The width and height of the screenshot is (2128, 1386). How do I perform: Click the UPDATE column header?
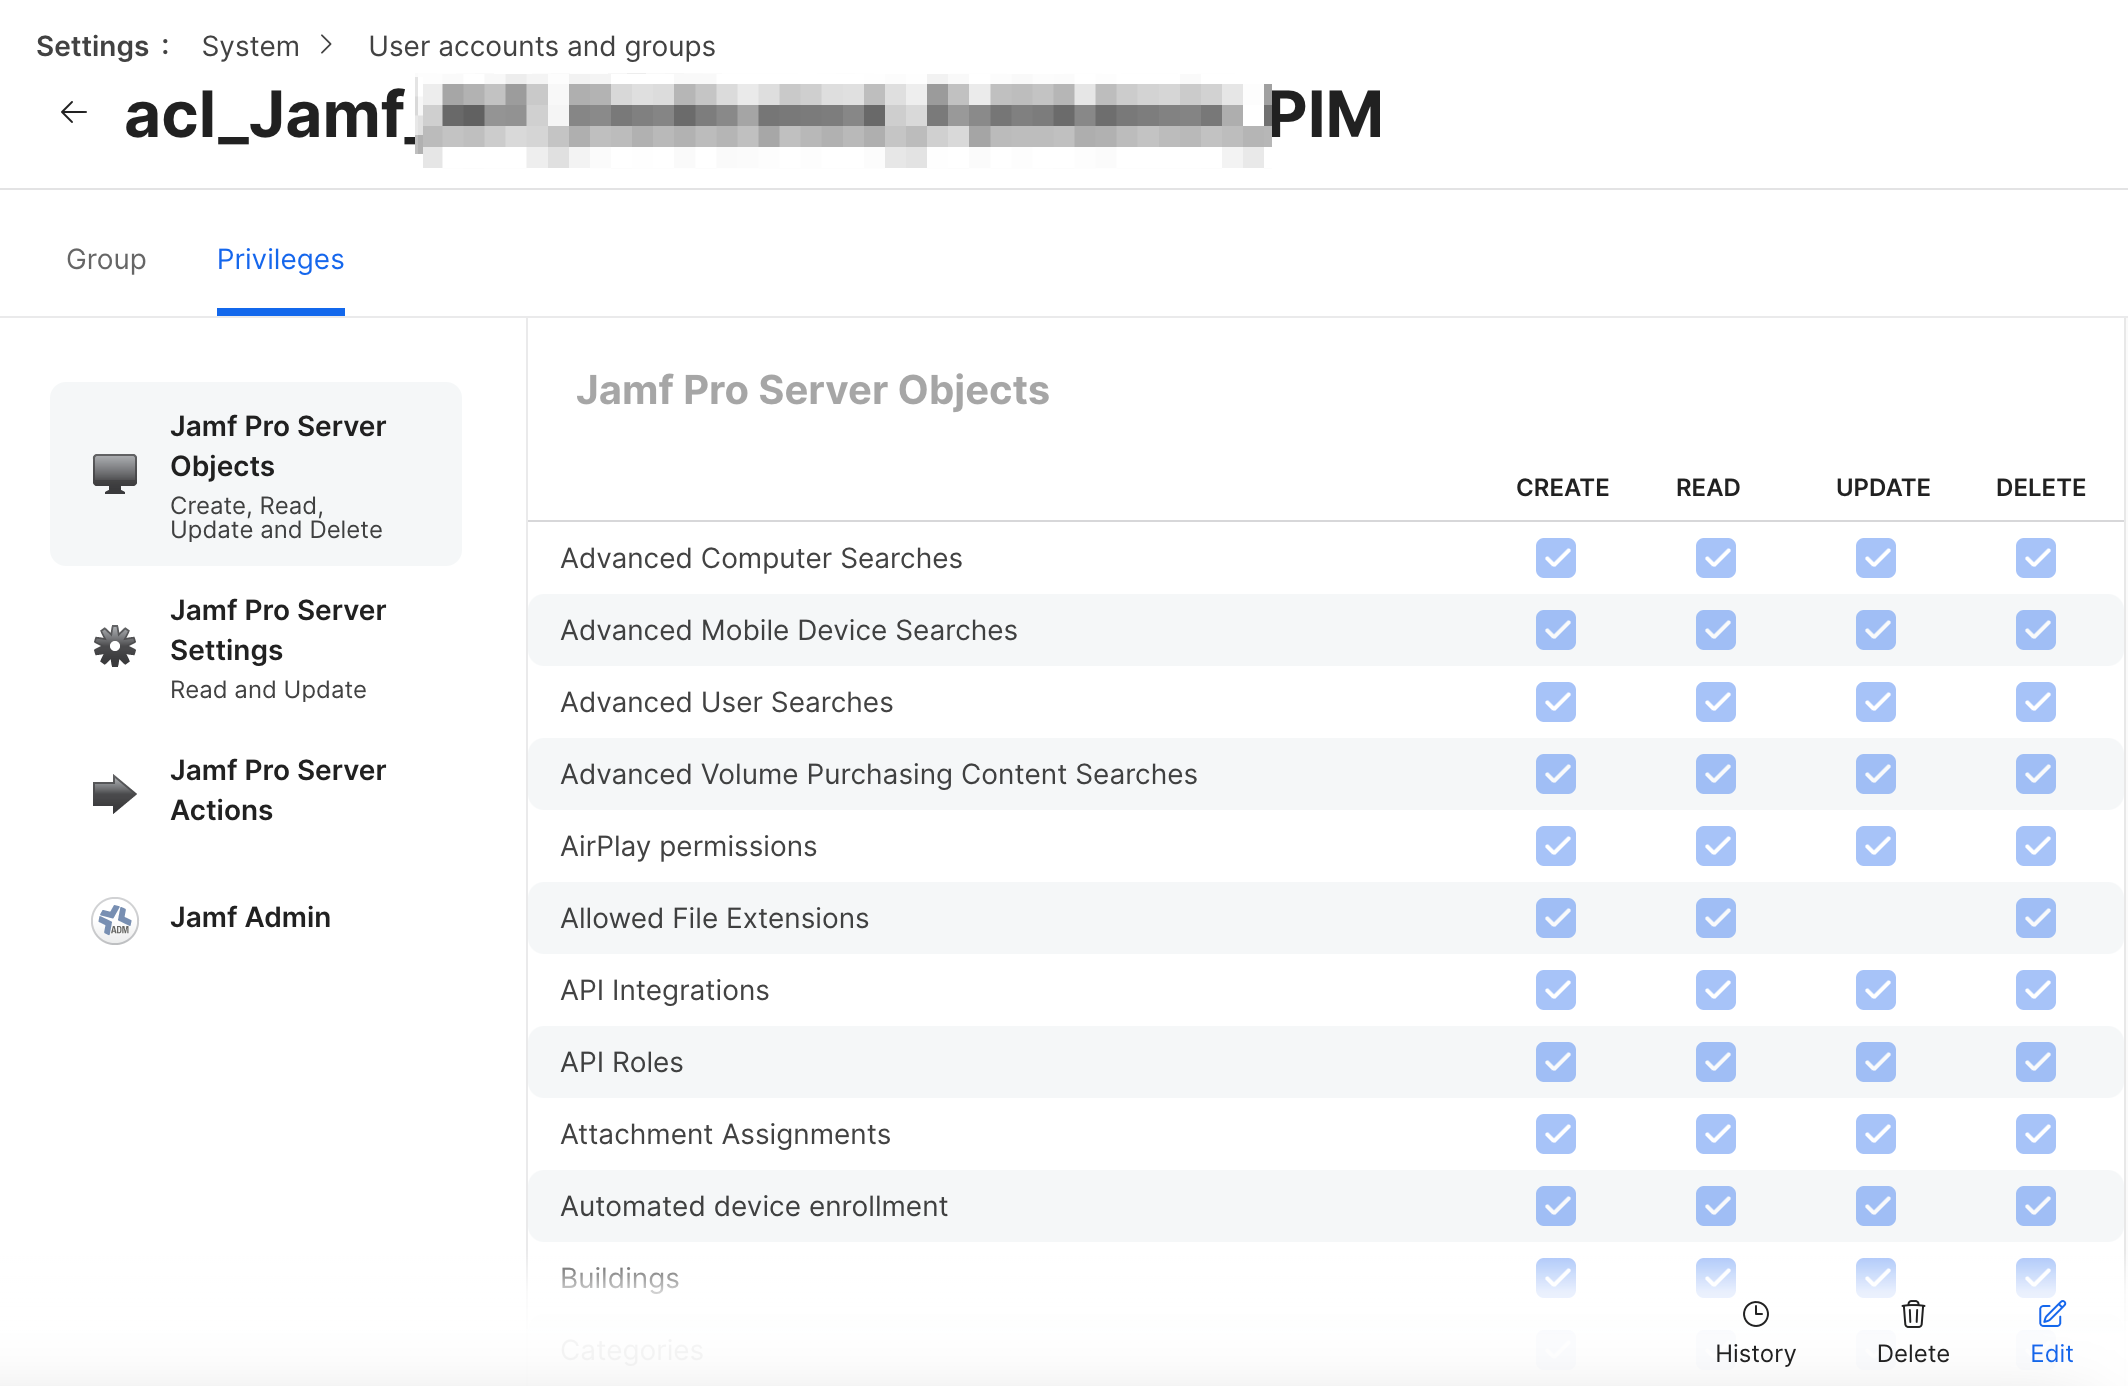[1883, 488]
